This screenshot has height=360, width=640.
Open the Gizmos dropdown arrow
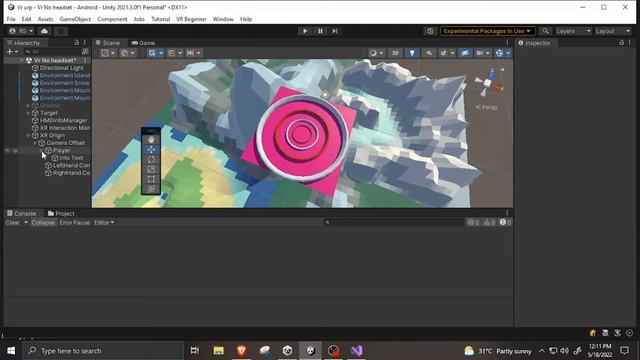508,53
